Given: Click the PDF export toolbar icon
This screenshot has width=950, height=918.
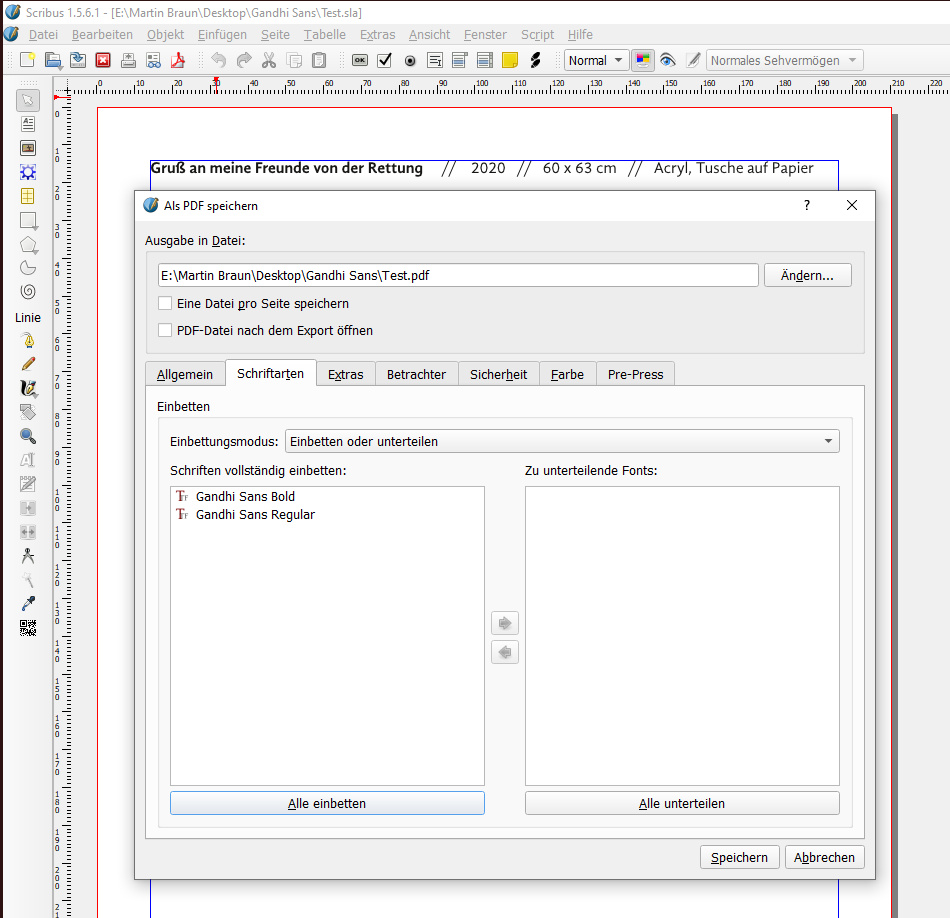Looking at the screenshot, I should pyautogui.click(x=177, y=60).
